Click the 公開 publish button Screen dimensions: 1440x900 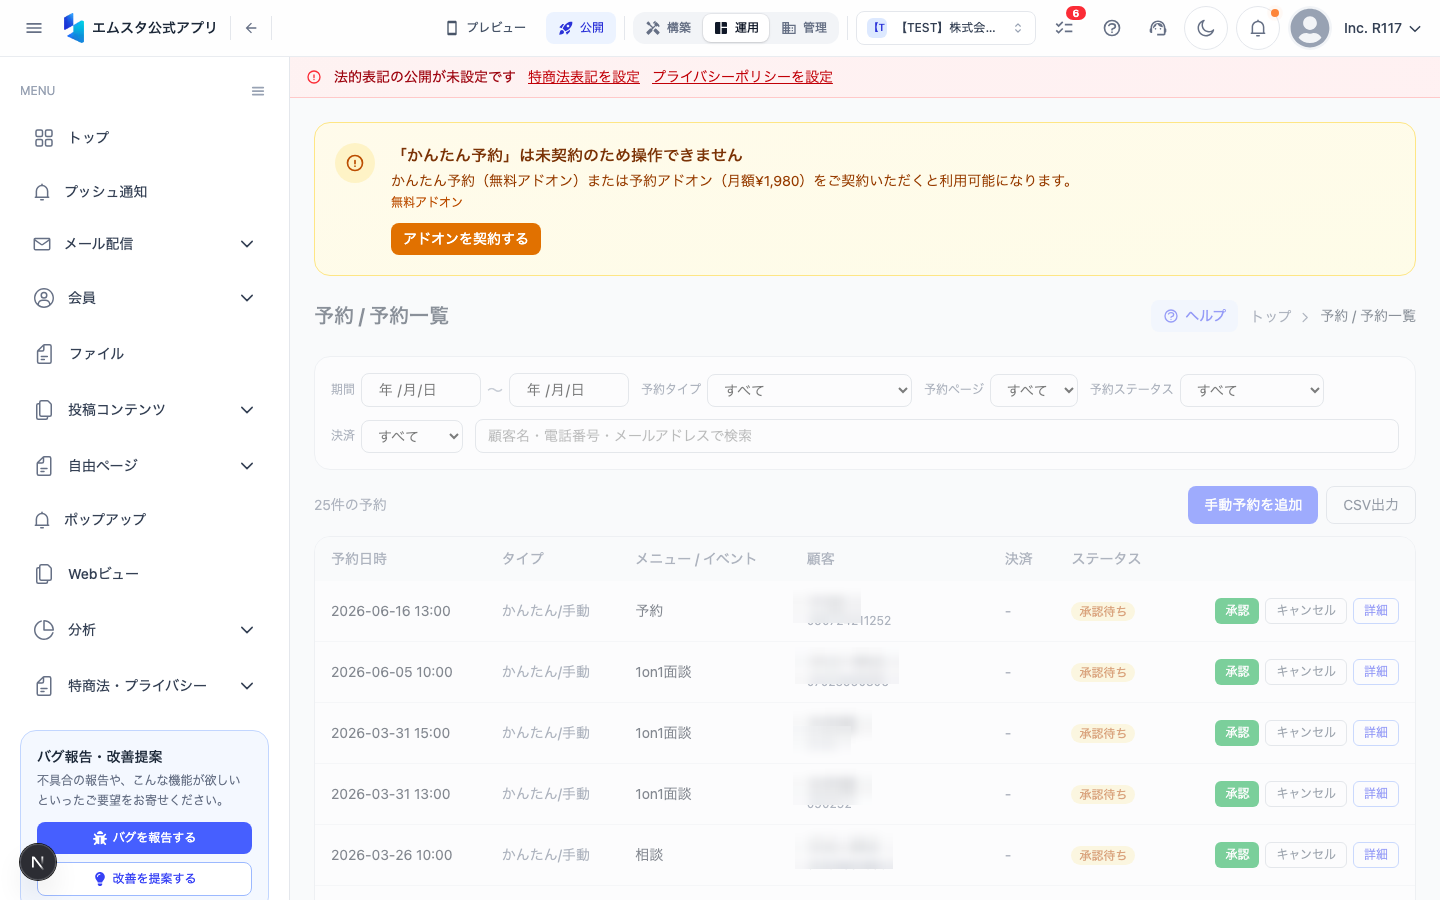(x=581, y=28)
